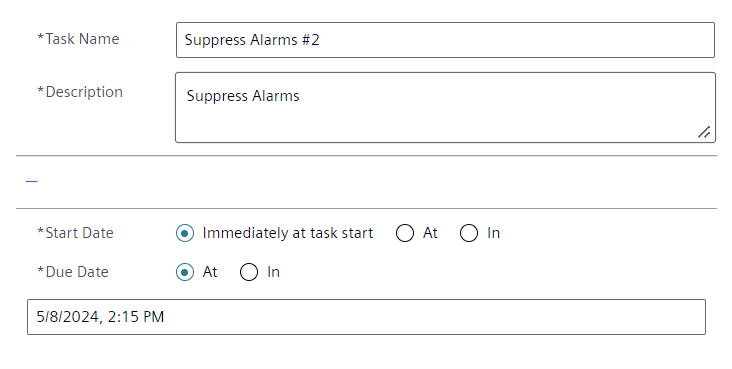
Task: Click the *Task Name field label
Action: [x=78, y=39]
